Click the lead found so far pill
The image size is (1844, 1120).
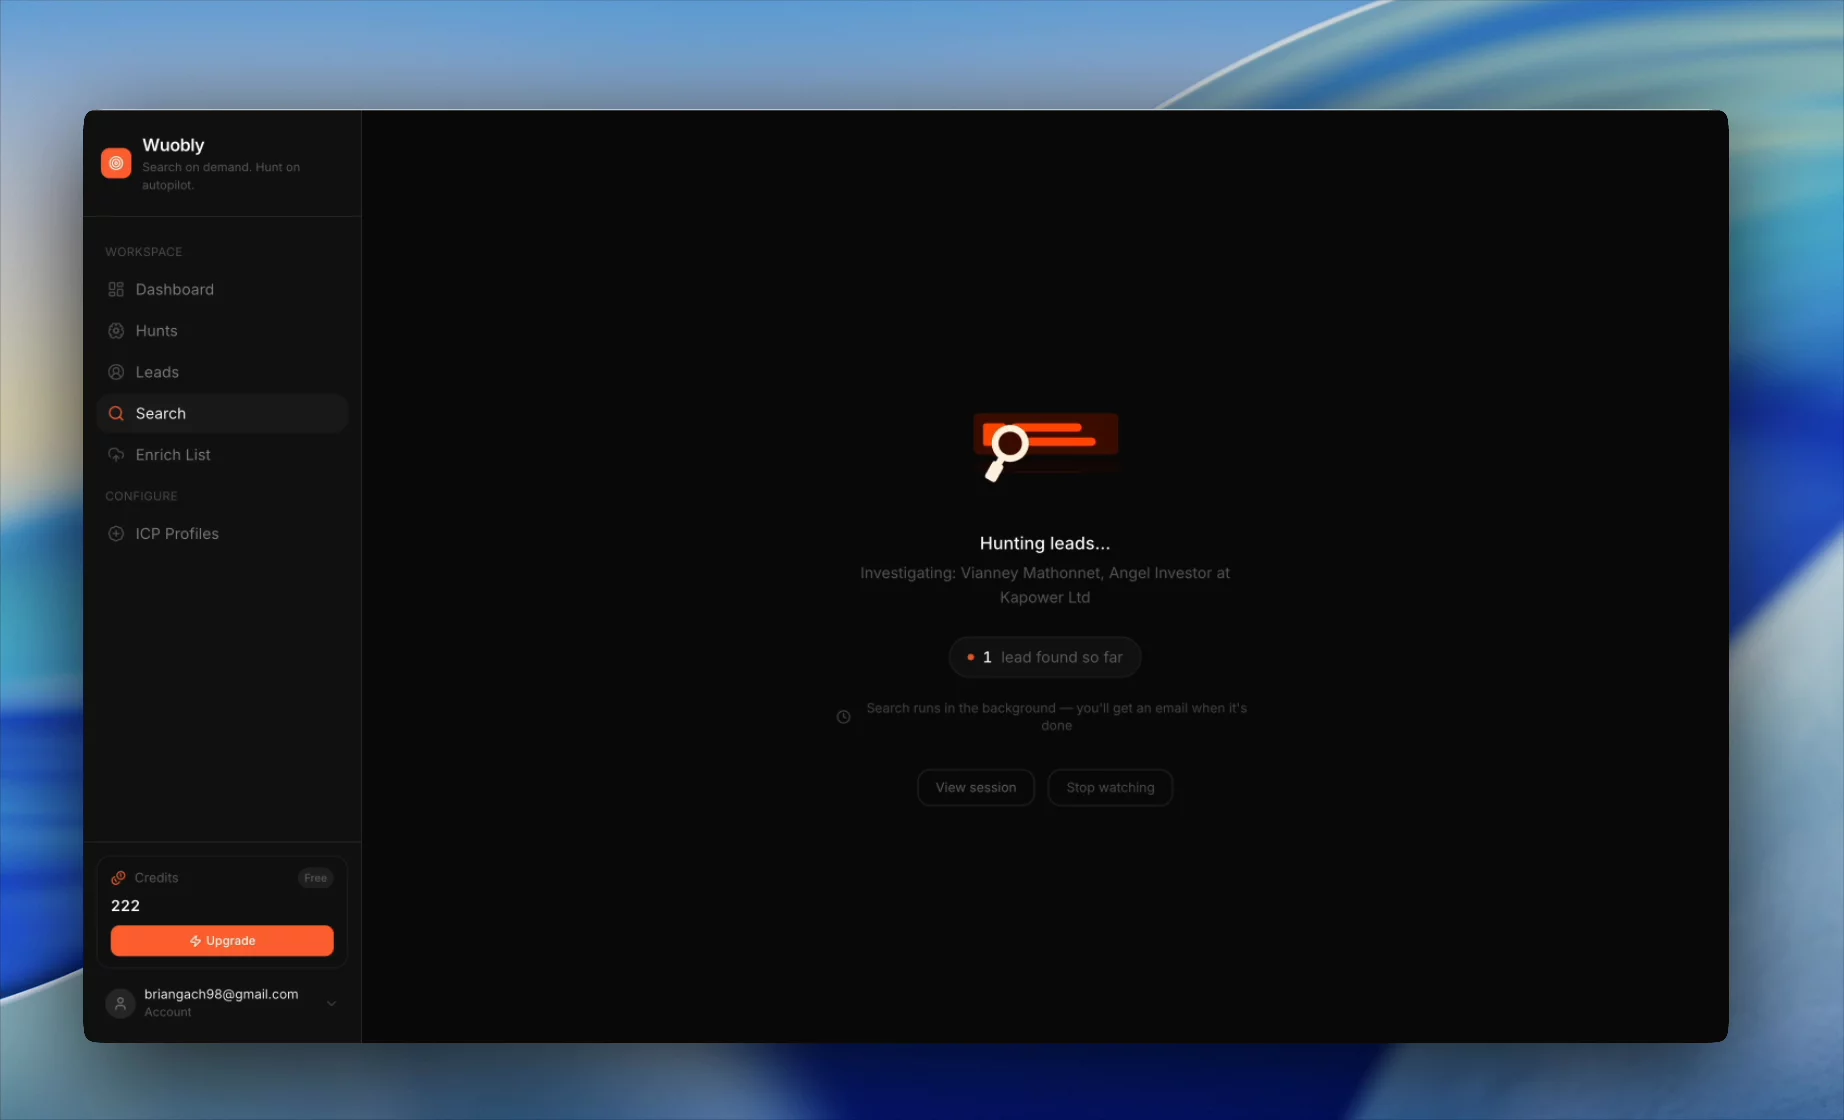[1045, 657]
